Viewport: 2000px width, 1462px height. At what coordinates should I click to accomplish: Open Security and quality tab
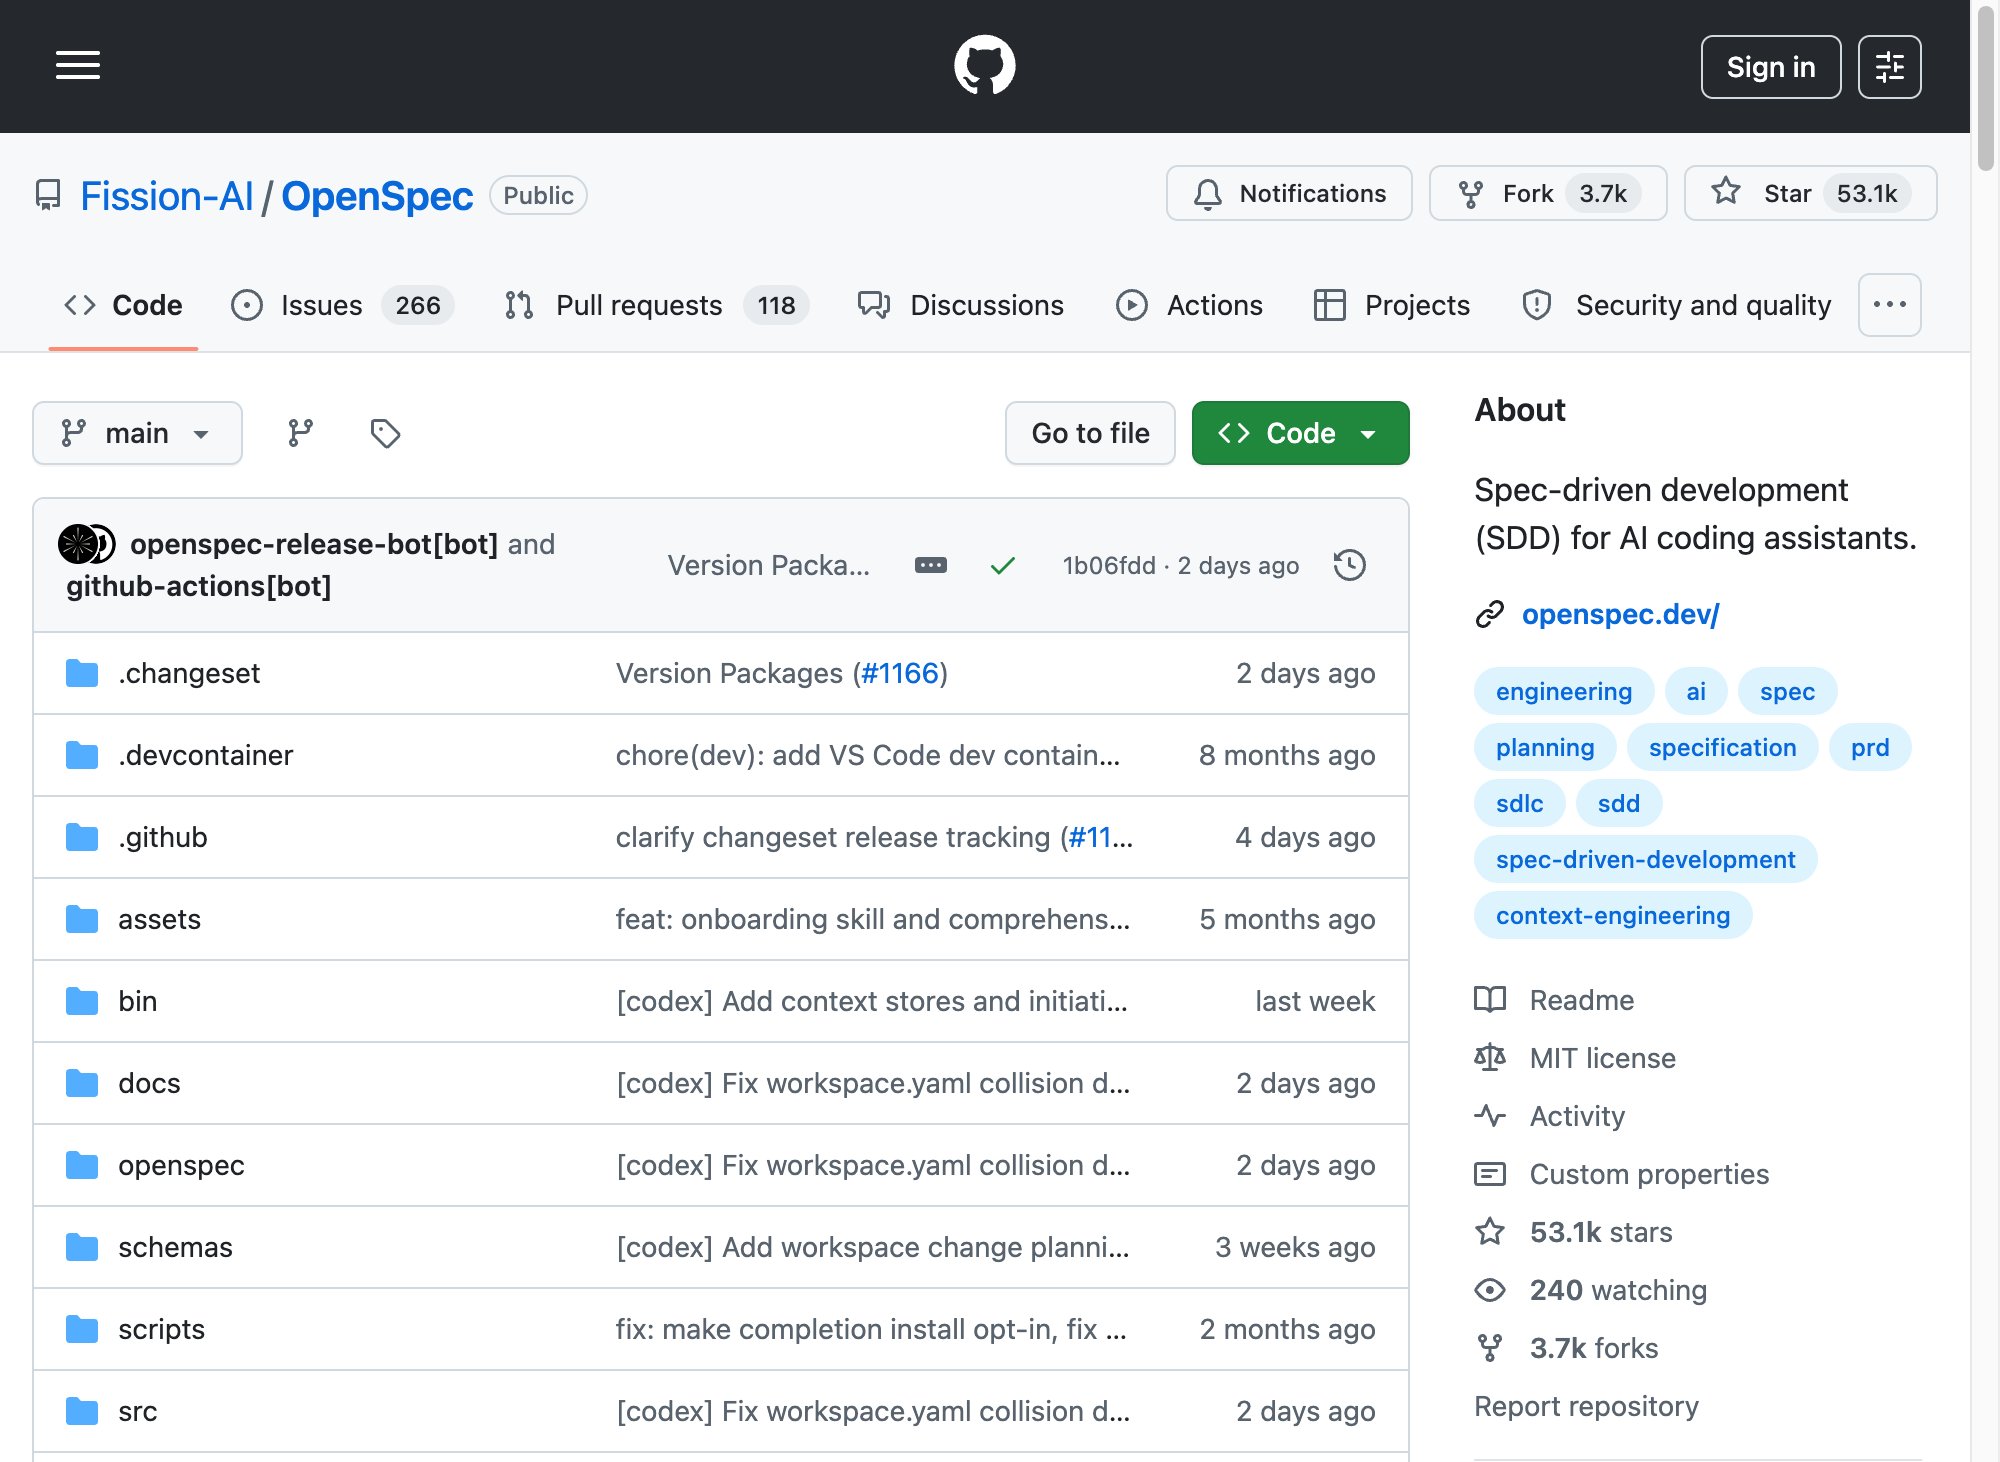1677,305
